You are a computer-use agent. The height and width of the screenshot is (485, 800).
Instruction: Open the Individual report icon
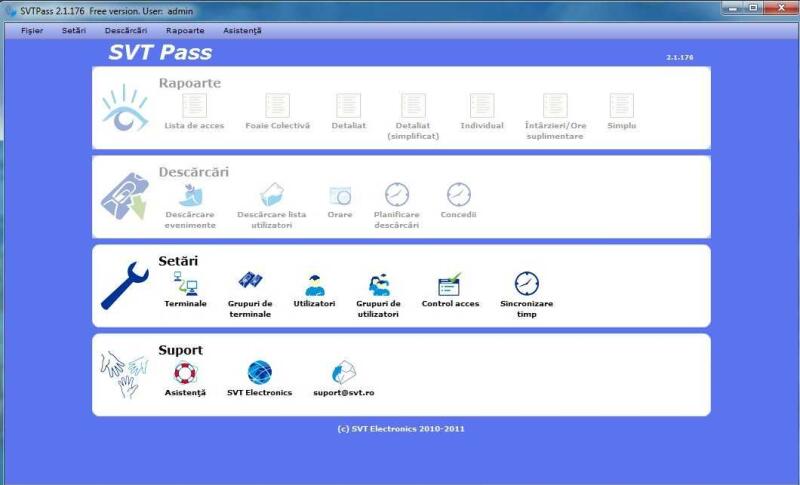482,106
